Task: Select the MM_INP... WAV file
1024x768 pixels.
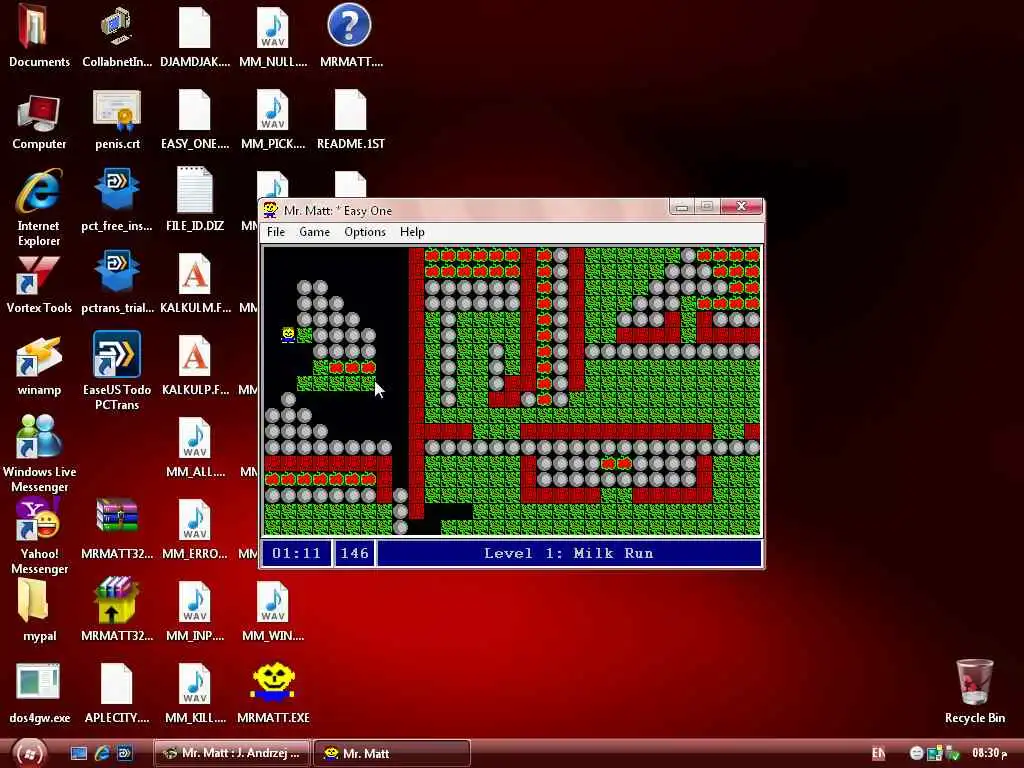Action: pyautogui.click(x=195, y=611)
